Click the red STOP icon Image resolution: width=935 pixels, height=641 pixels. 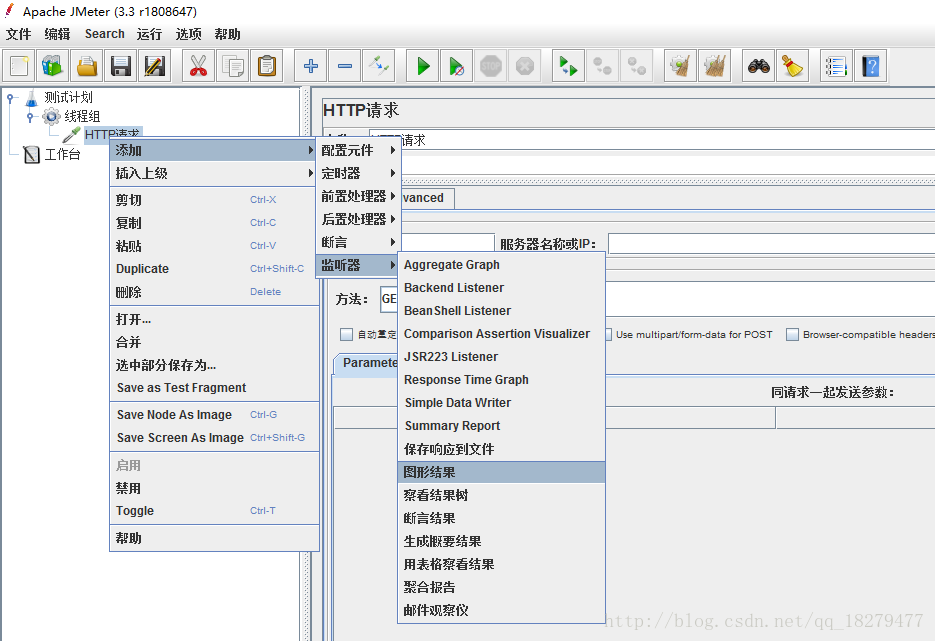click(491, 66)
